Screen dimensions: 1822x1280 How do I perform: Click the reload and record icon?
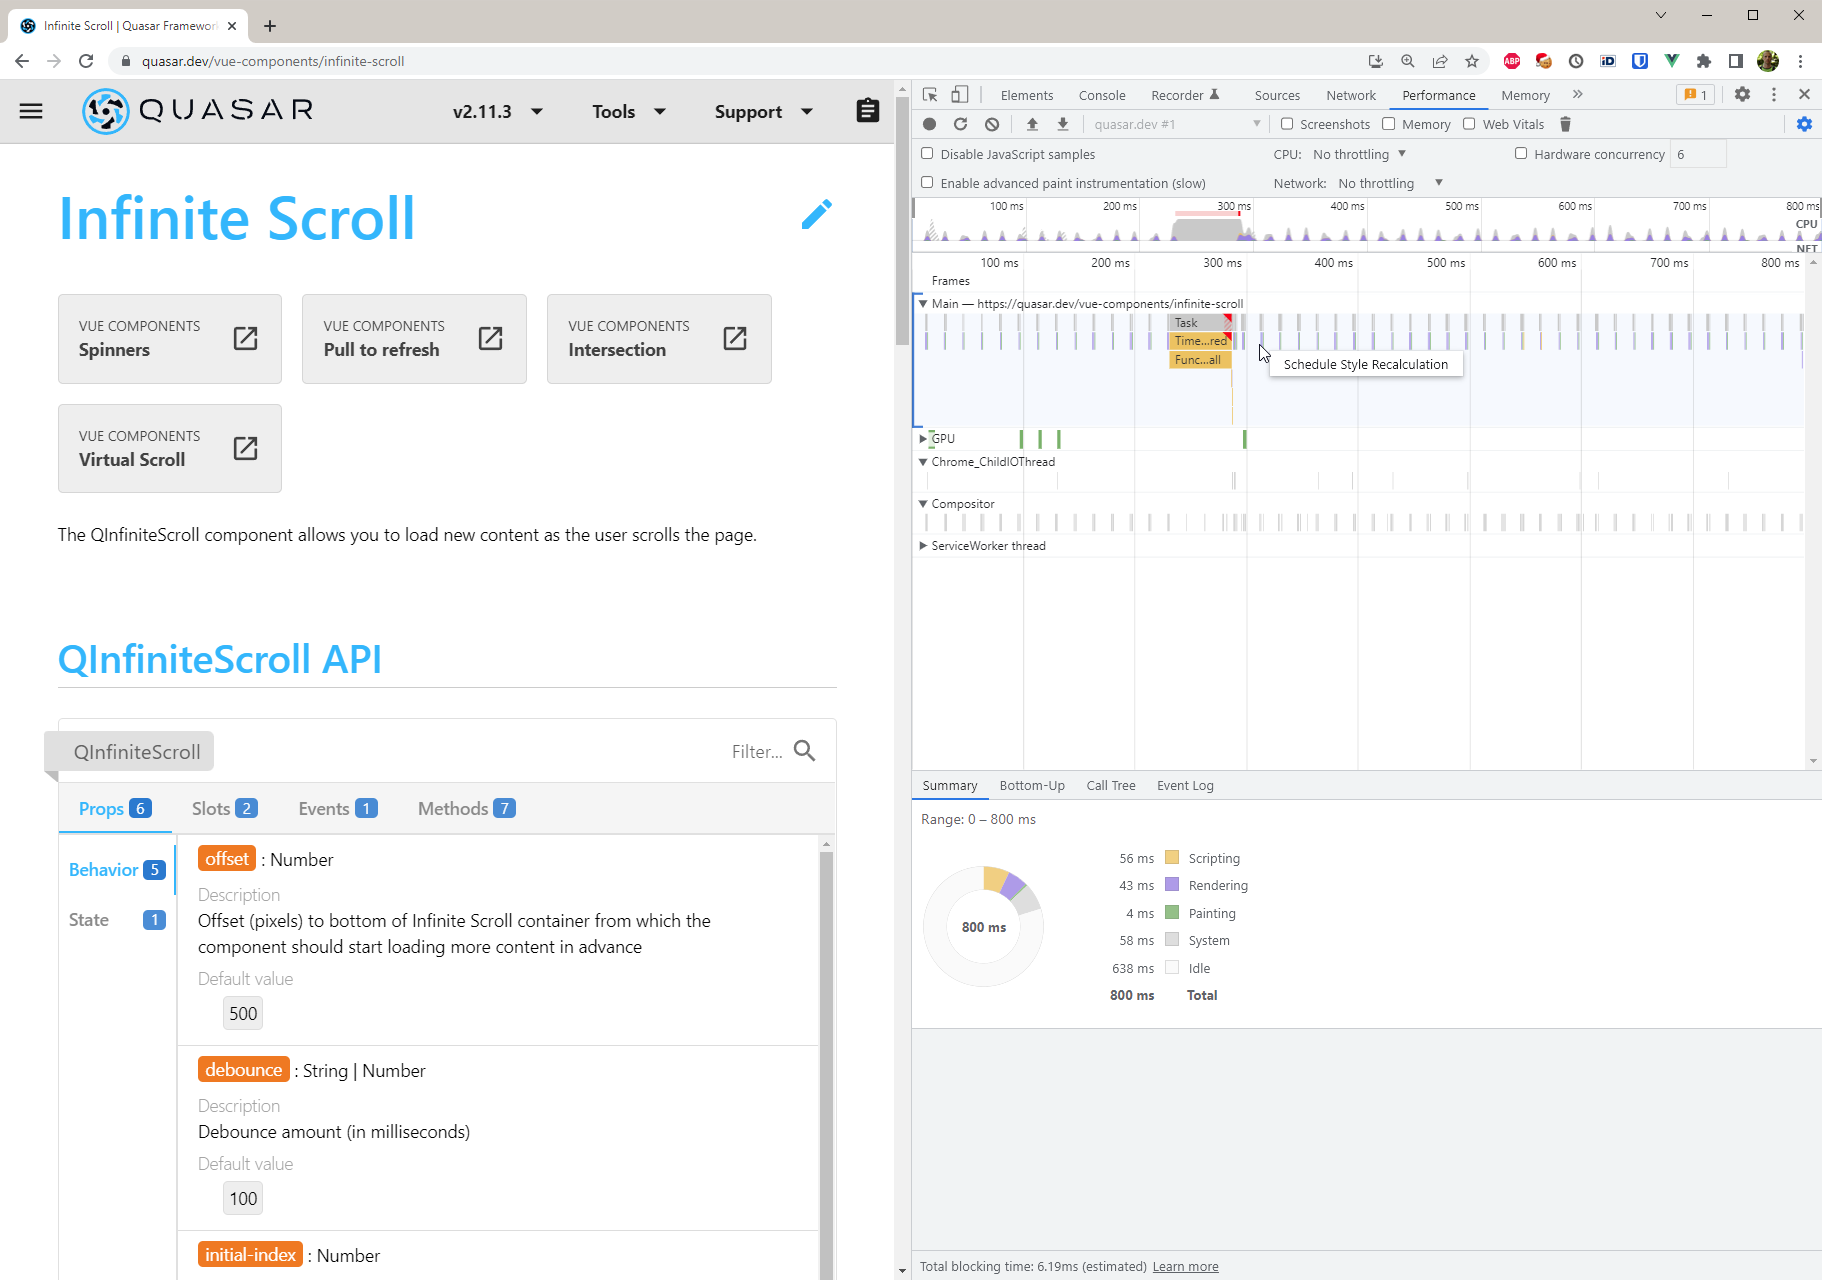961,124
